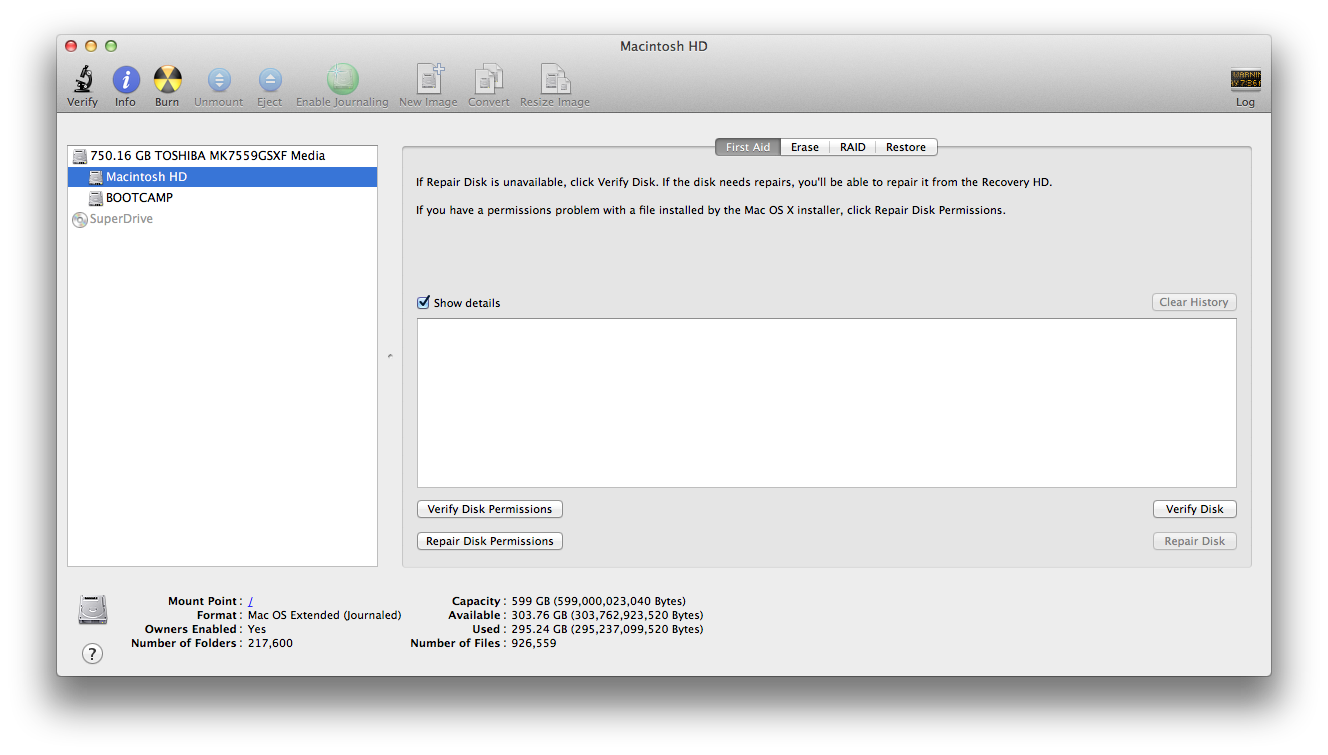
Task: Click the capacity value "599 GB (599,000,023,040 Bytes)"
Action: (598, 601)
